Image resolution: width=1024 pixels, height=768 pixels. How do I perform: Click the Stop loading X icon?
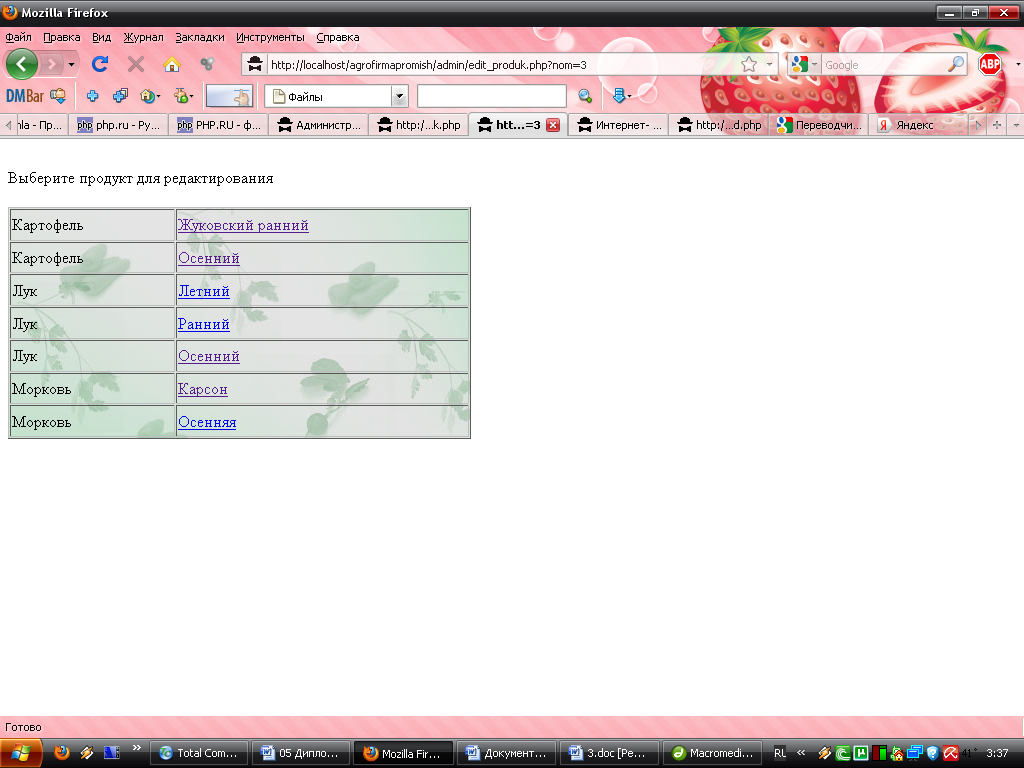click(136, 64)
